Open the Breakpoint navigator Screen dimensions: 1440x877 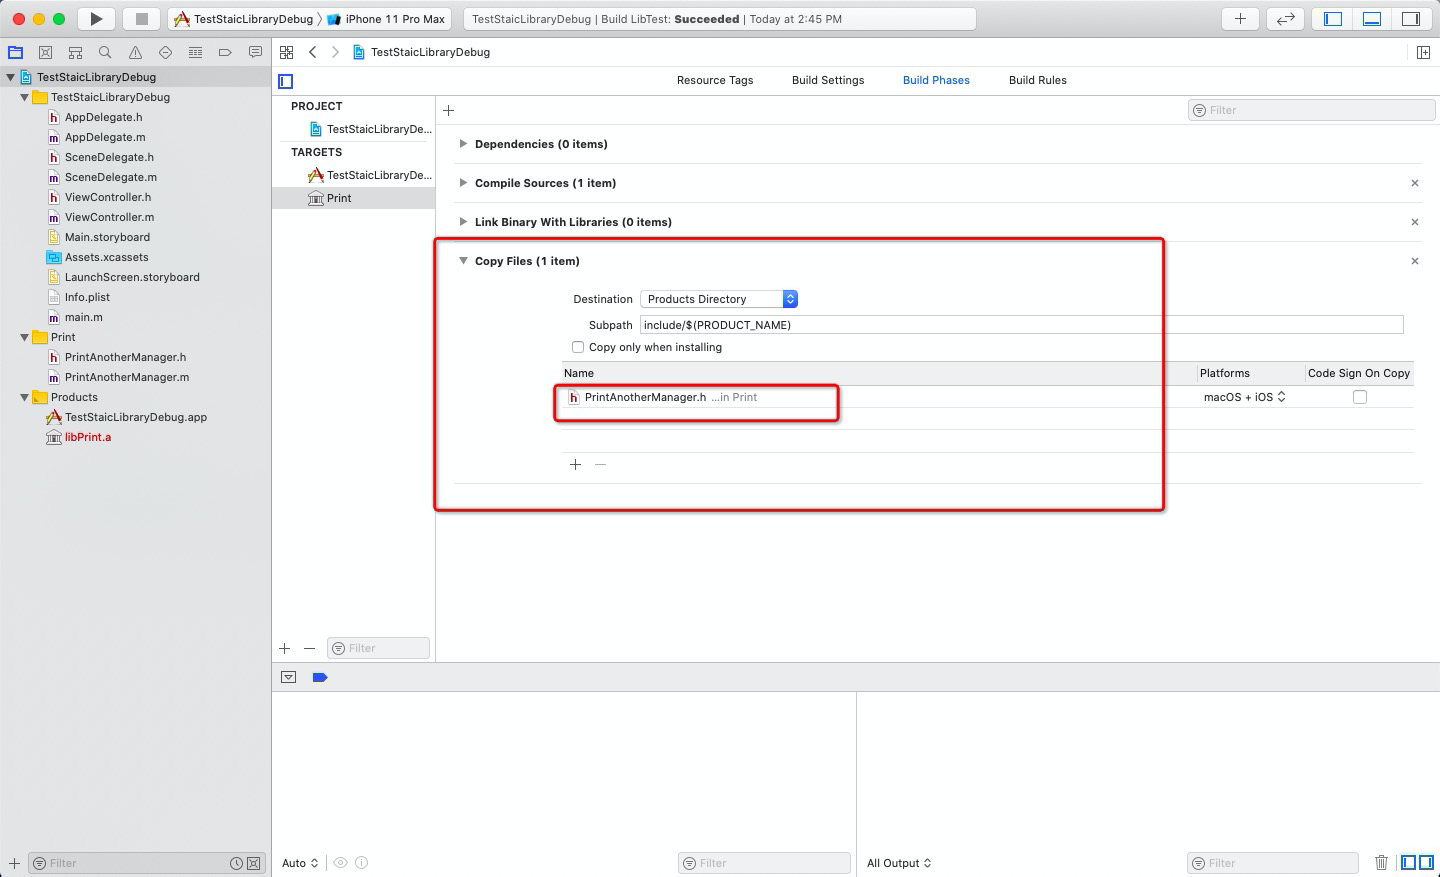click(225, 52)
